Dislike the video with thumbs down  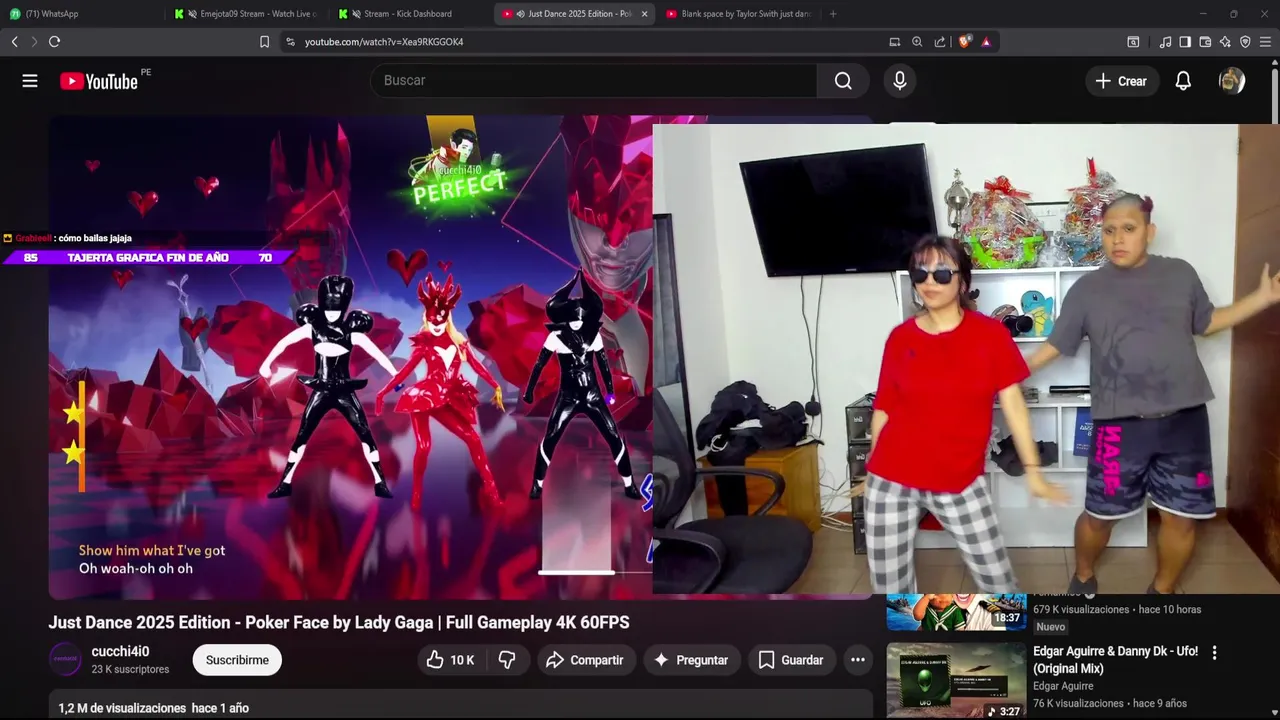[x=507, y=660]
